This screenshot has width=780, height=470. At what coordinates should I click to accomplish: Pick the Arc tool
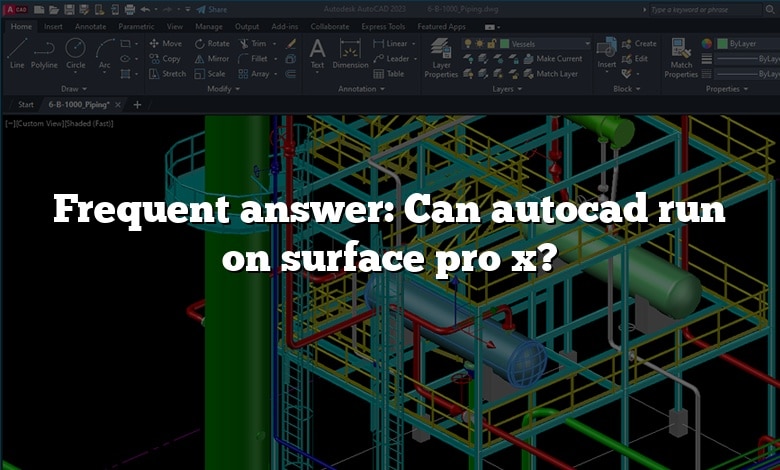pyautogui.click(x=104, y=54)
